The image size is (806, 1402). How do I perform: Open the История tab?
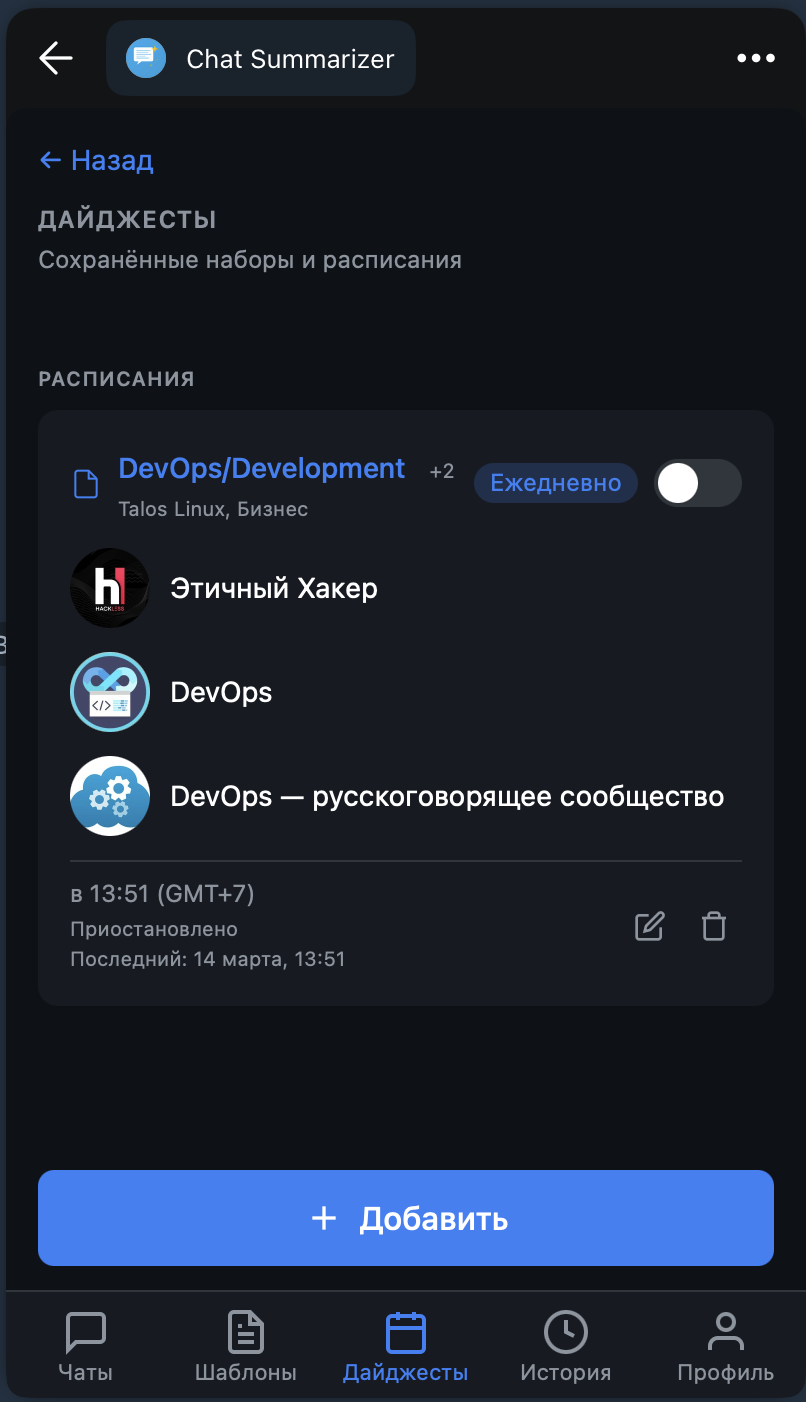565,1345
